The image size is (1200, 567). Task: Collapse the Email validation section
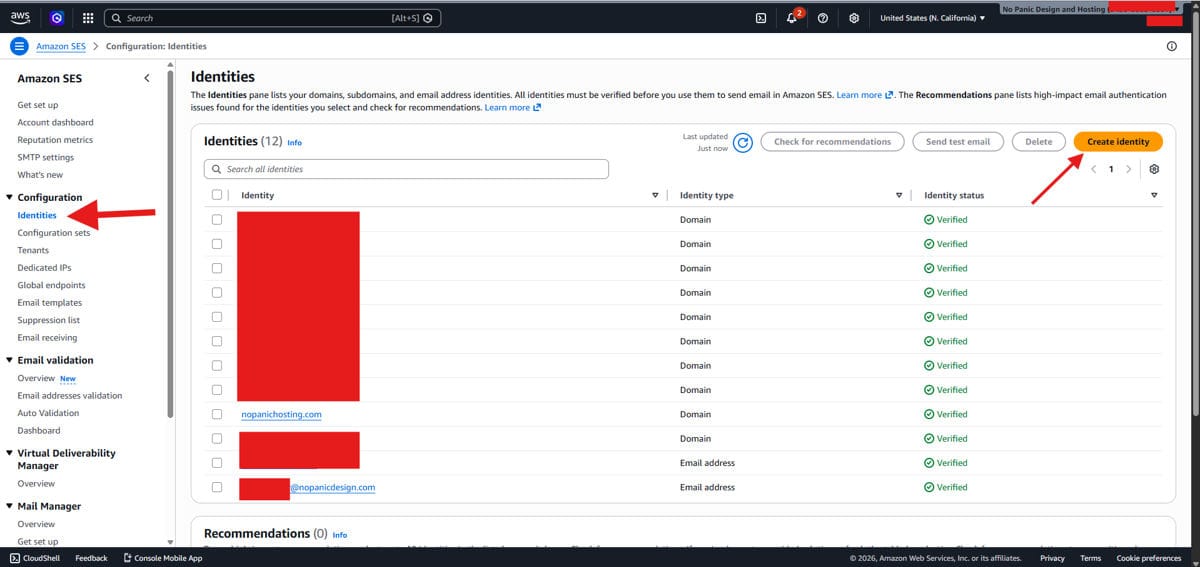pos(10,360)
